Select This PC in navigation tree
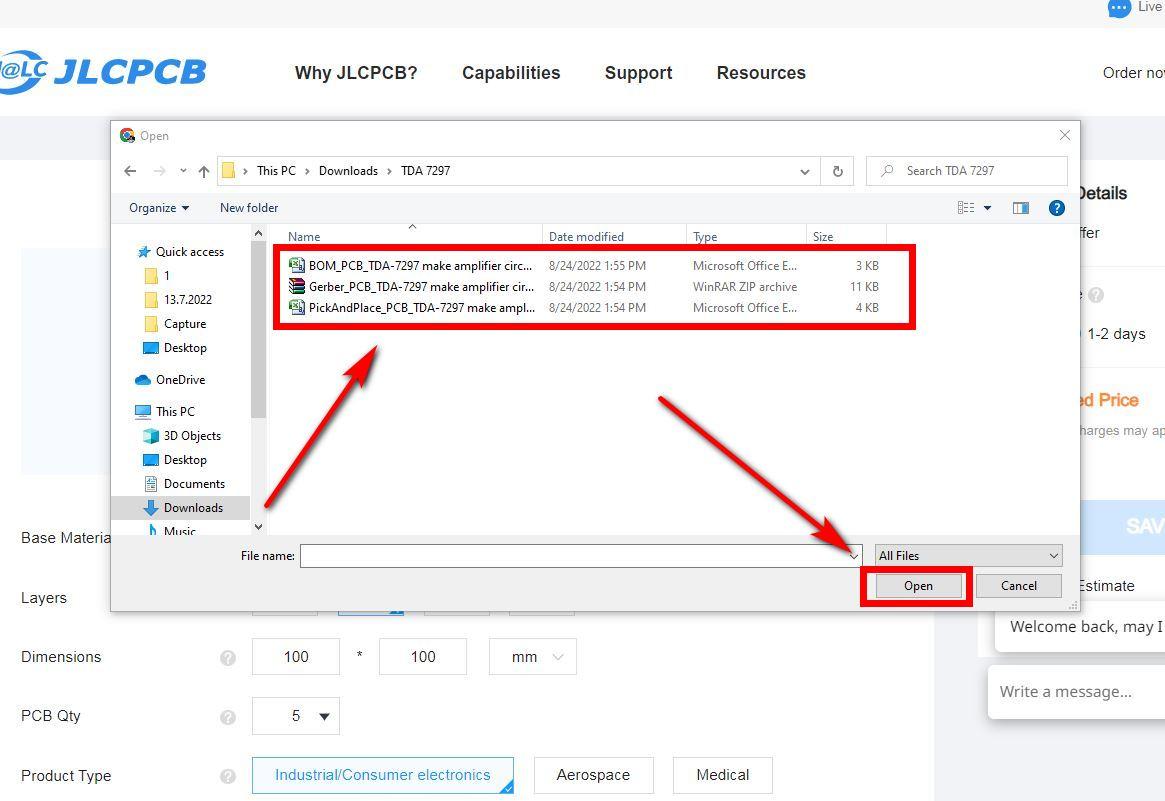This screenshot has height=801, width=1165. pyautogui.click(x=165, y=412)
